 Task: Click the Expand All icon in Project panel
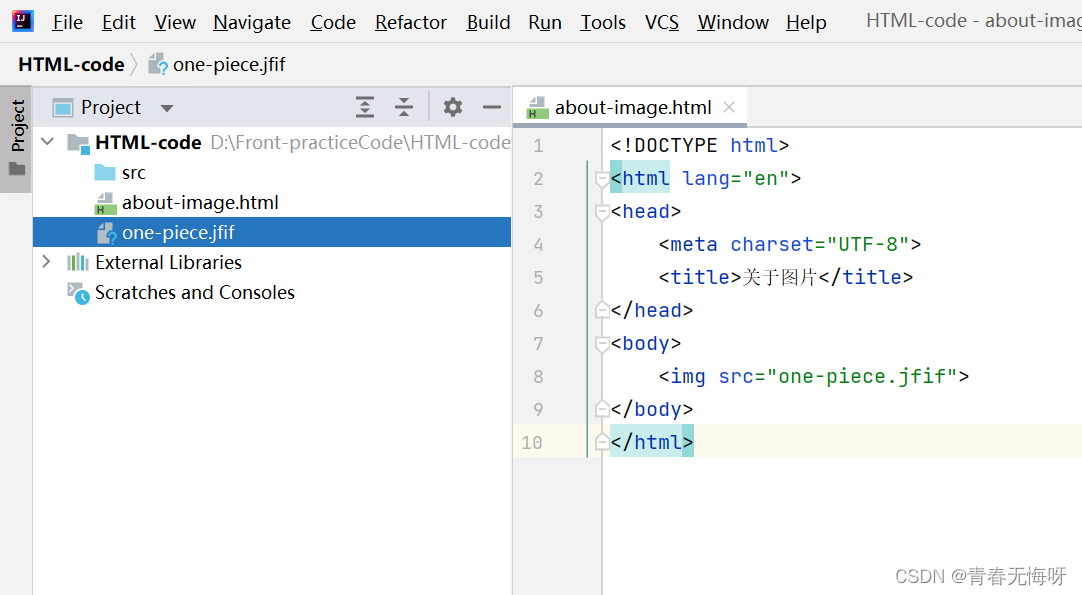pos(365,107)
